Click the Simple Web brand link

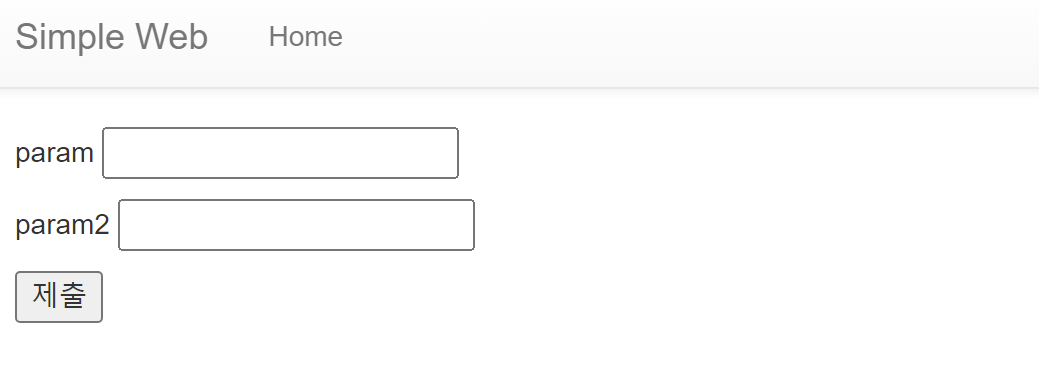click(x=111, y=37)
